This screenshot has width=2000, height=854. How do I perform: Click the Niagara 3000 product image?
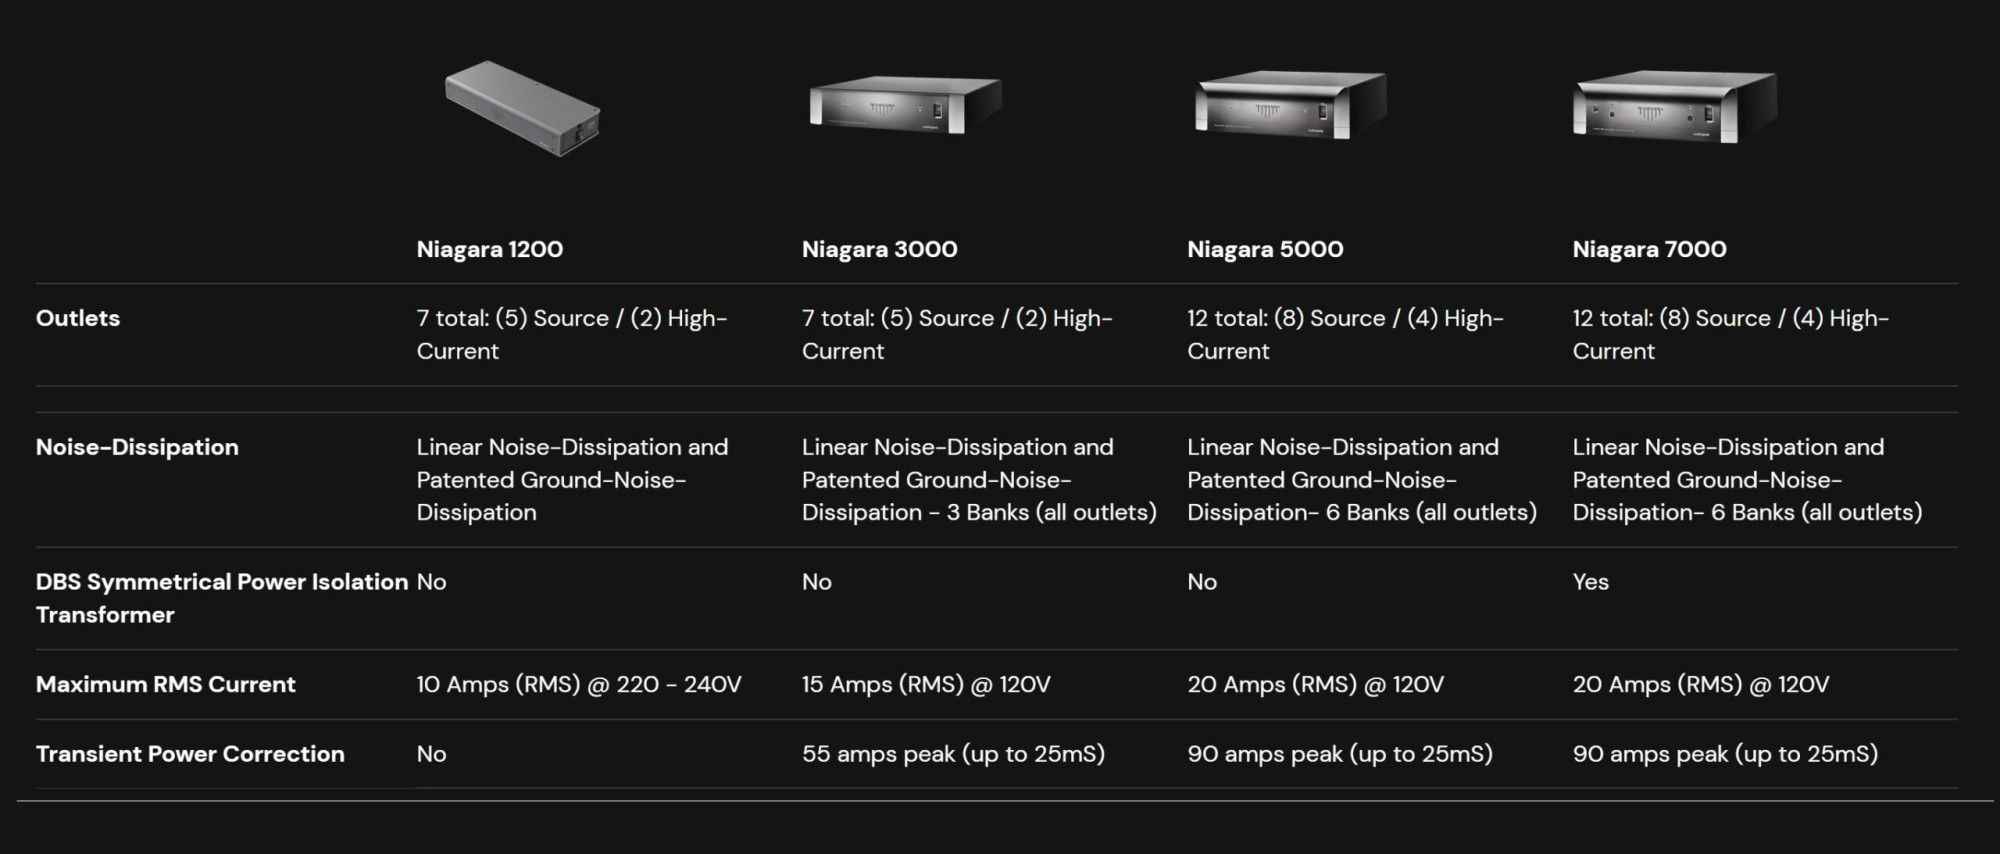point(905,105)
